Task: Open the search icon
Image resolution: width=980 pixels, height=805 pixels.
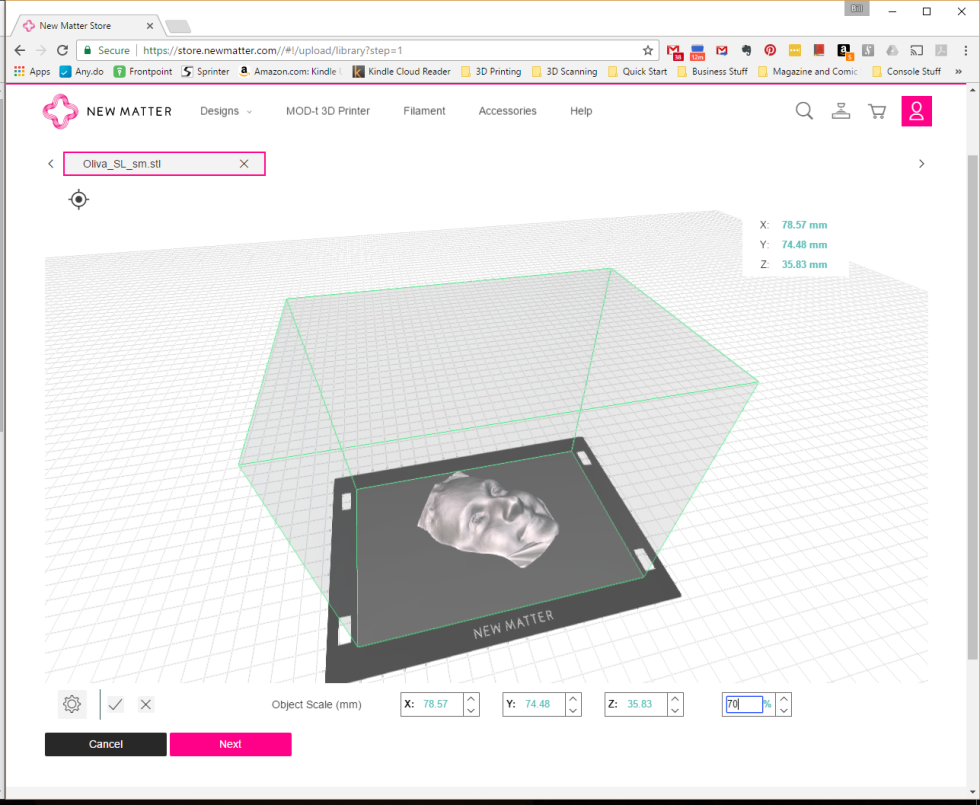Action: (x=804, y=111)
